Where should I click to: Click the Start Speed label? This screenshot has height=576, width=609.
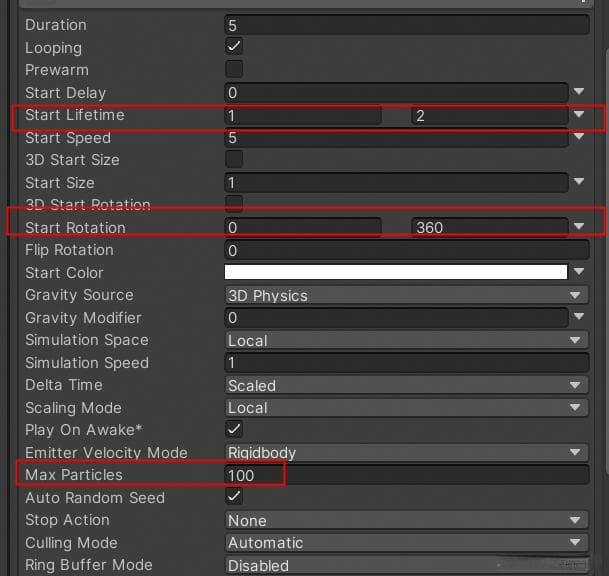point(68,138)
